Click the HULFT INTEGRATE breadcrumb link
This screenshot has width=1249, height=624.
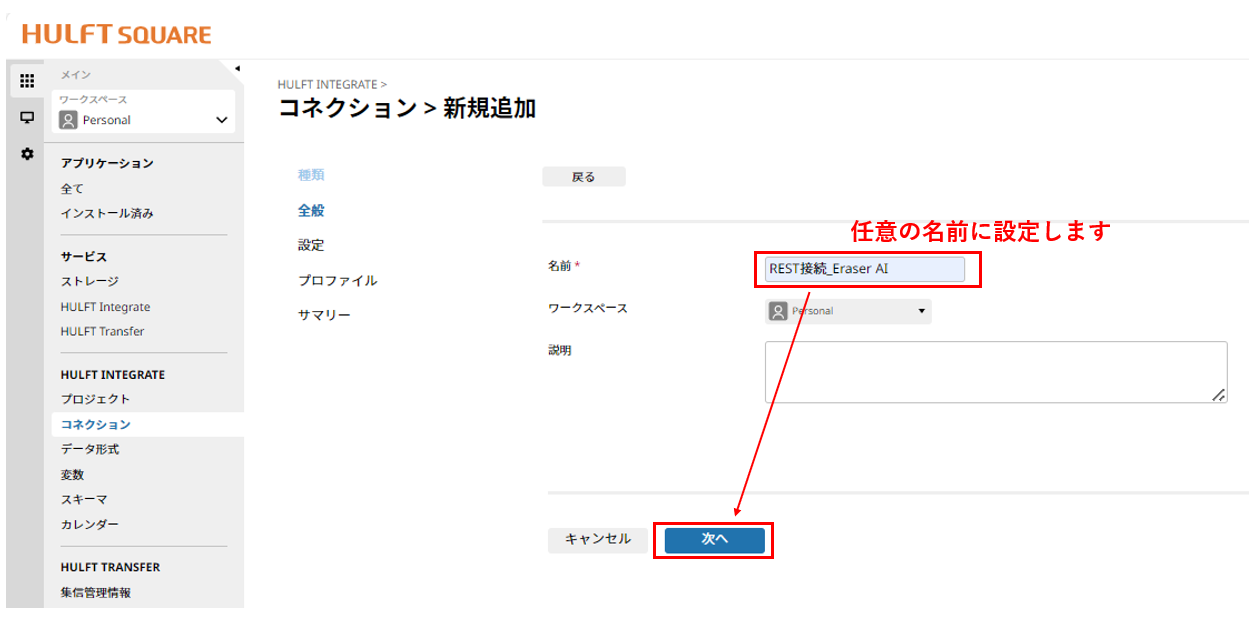(x=327, y=85)
